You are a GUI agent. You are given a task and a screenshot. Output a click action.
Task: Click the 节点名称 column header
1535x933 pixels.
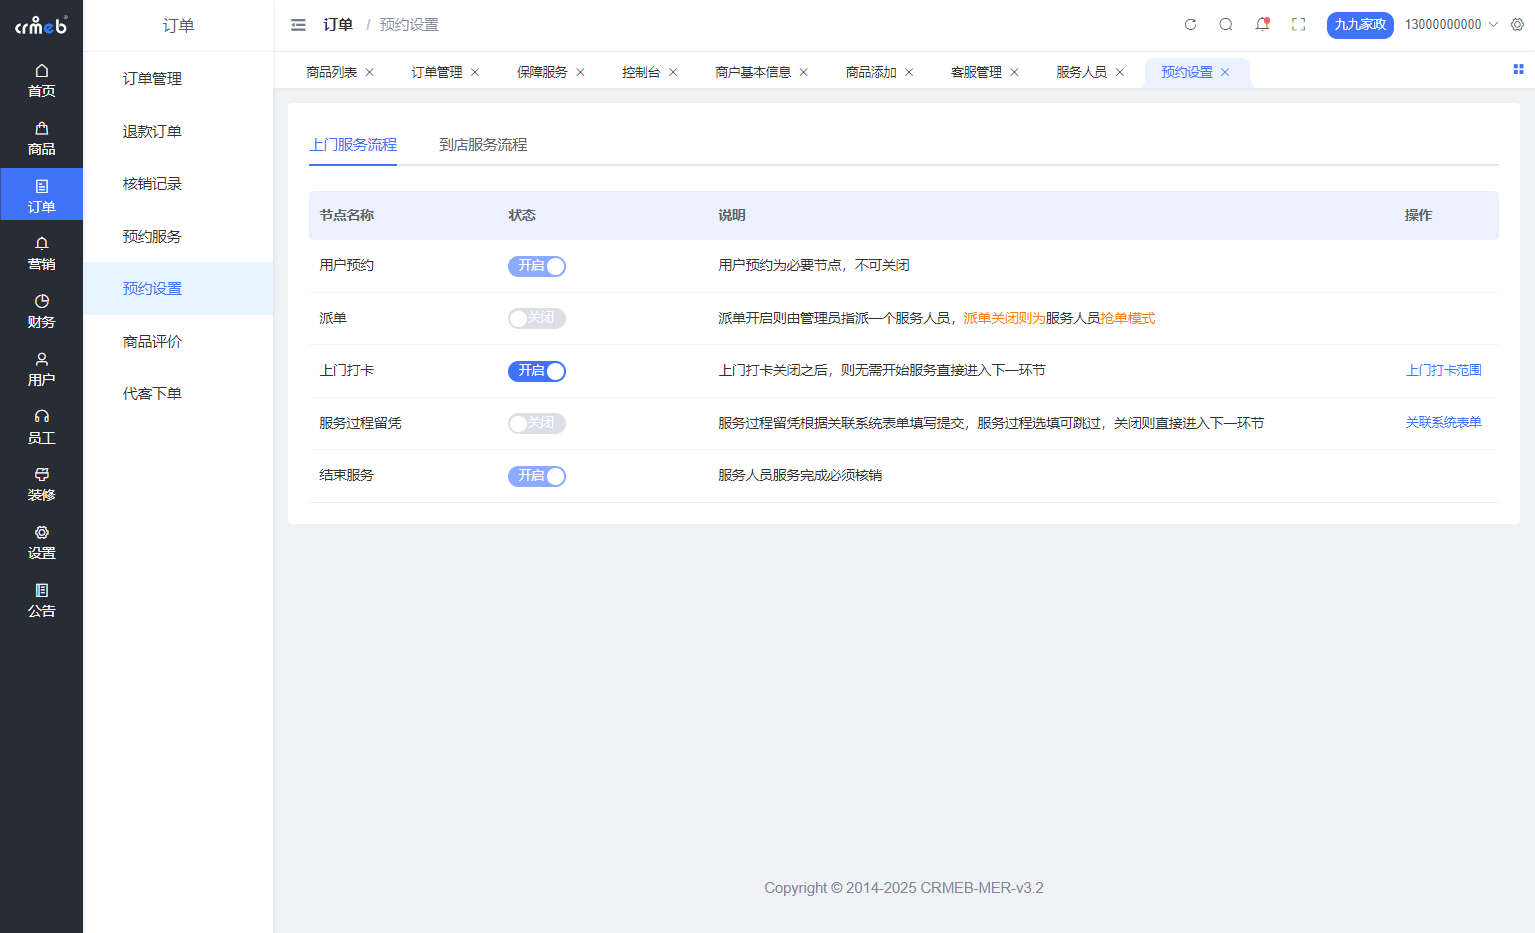click(x=346, y=215)
